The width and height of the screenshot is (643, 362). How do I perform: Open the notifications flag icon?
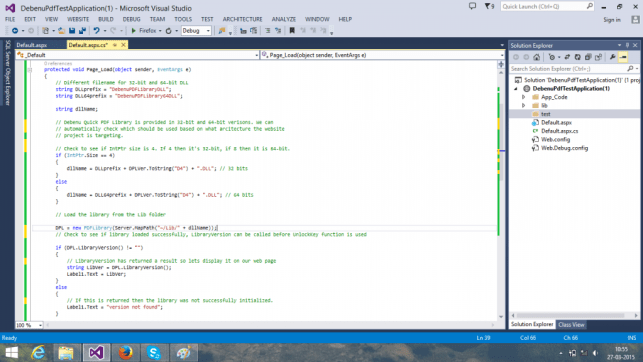pyautogui.click(x=489, y=7)
